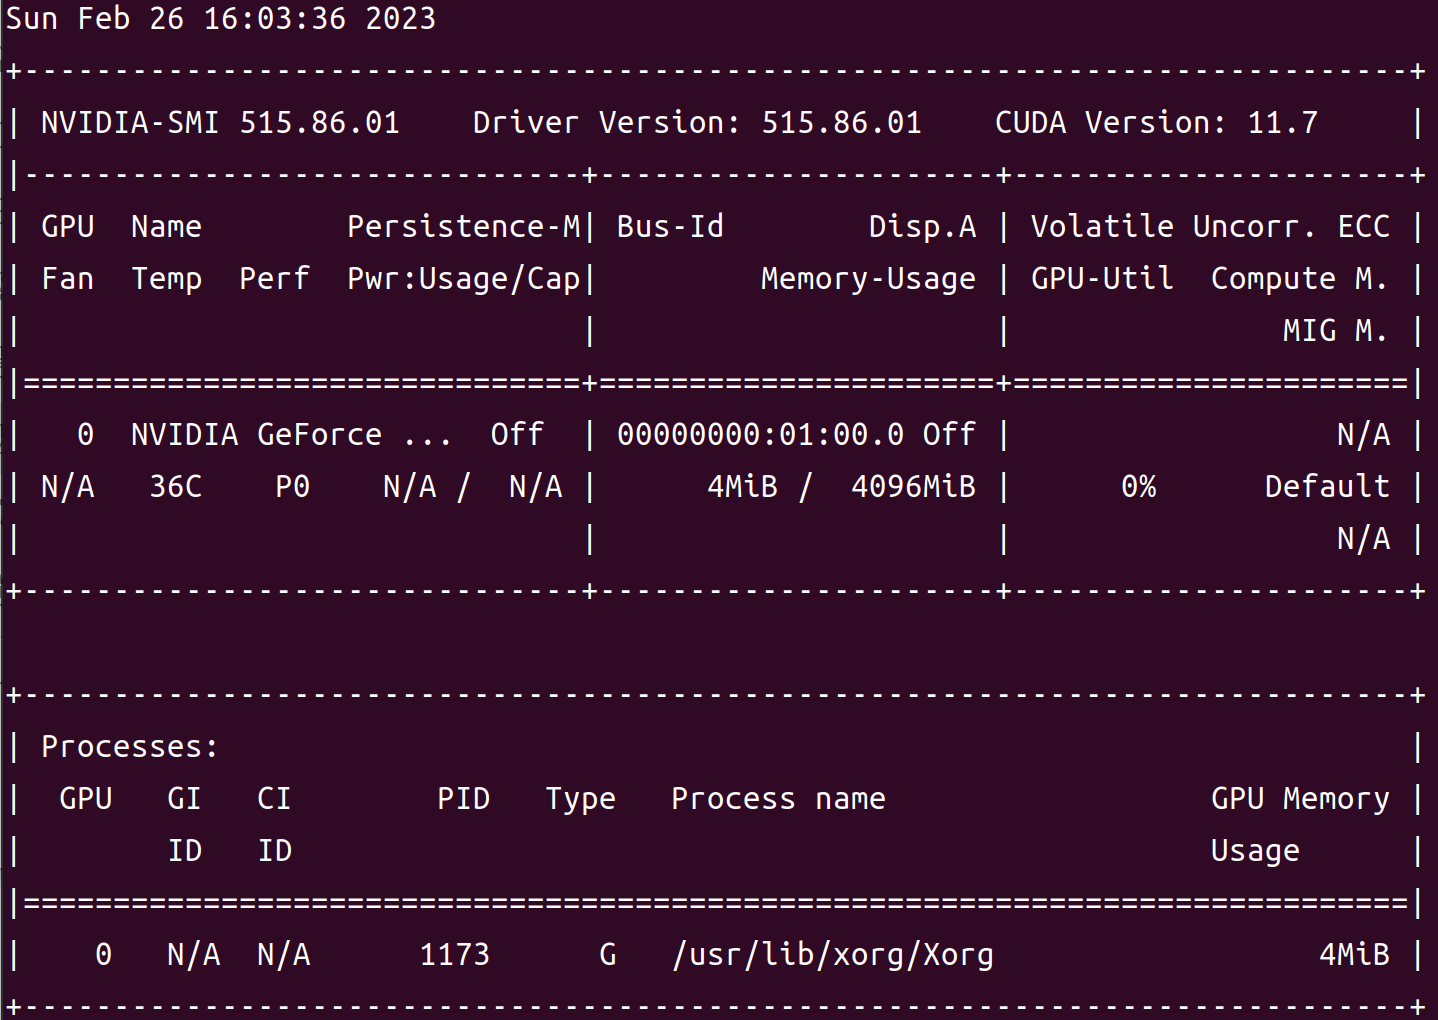This screenshot has width=1438, height=1020.
Task: Click the PID value '1173'
Action: (x=454, y=955)
